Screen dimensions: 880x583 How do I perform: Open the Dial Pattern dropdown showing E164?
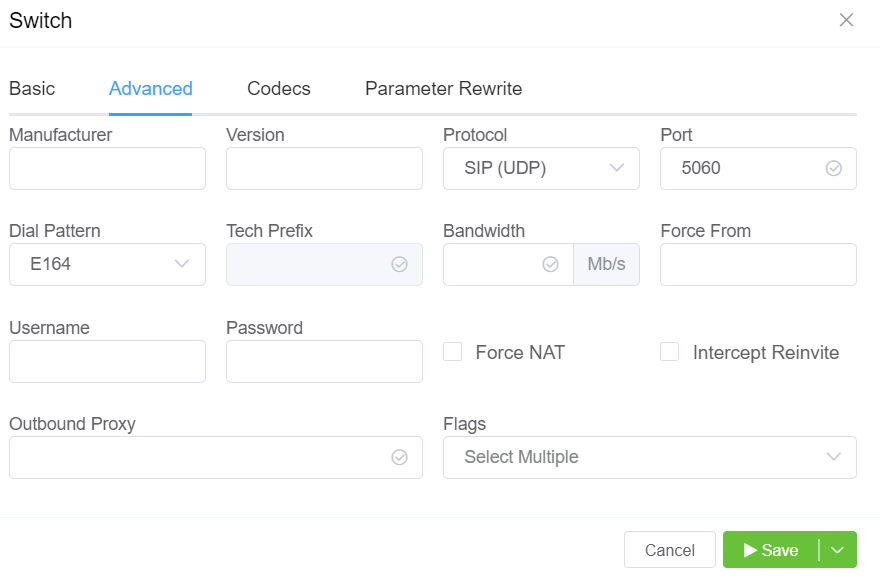pos(107,264)
